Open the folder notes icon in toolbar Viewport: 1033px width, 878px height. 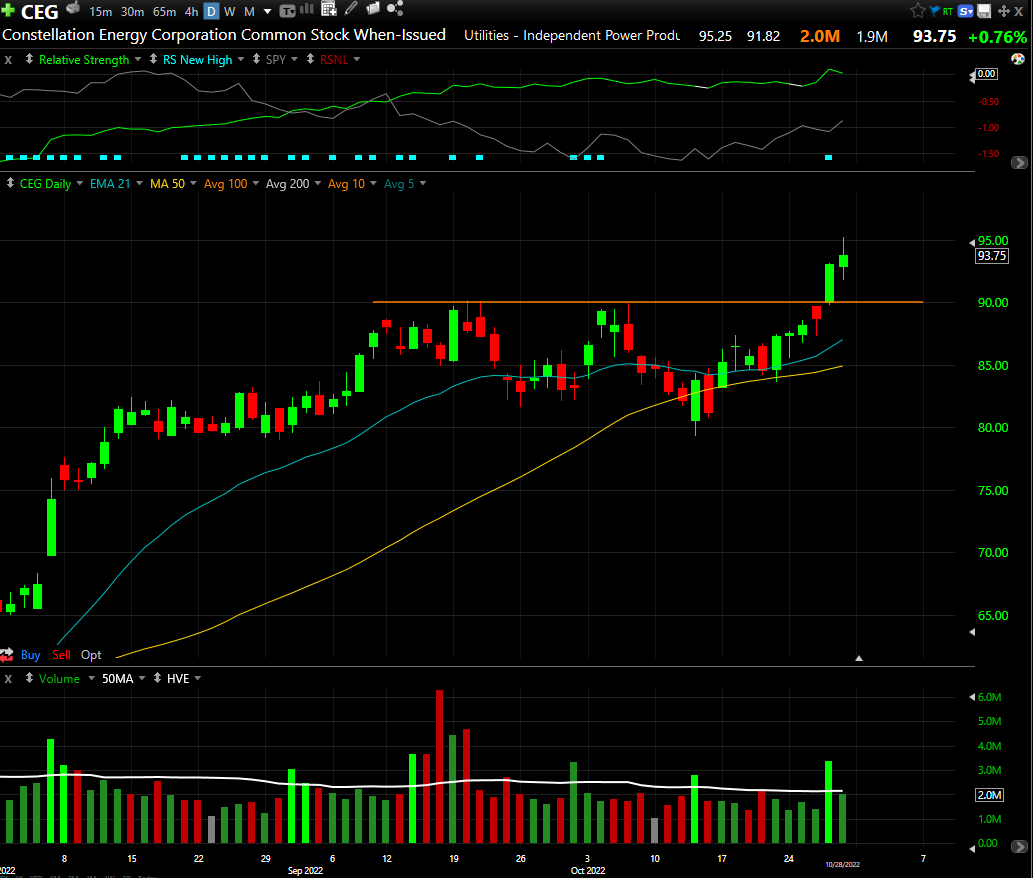click(373, 9)
